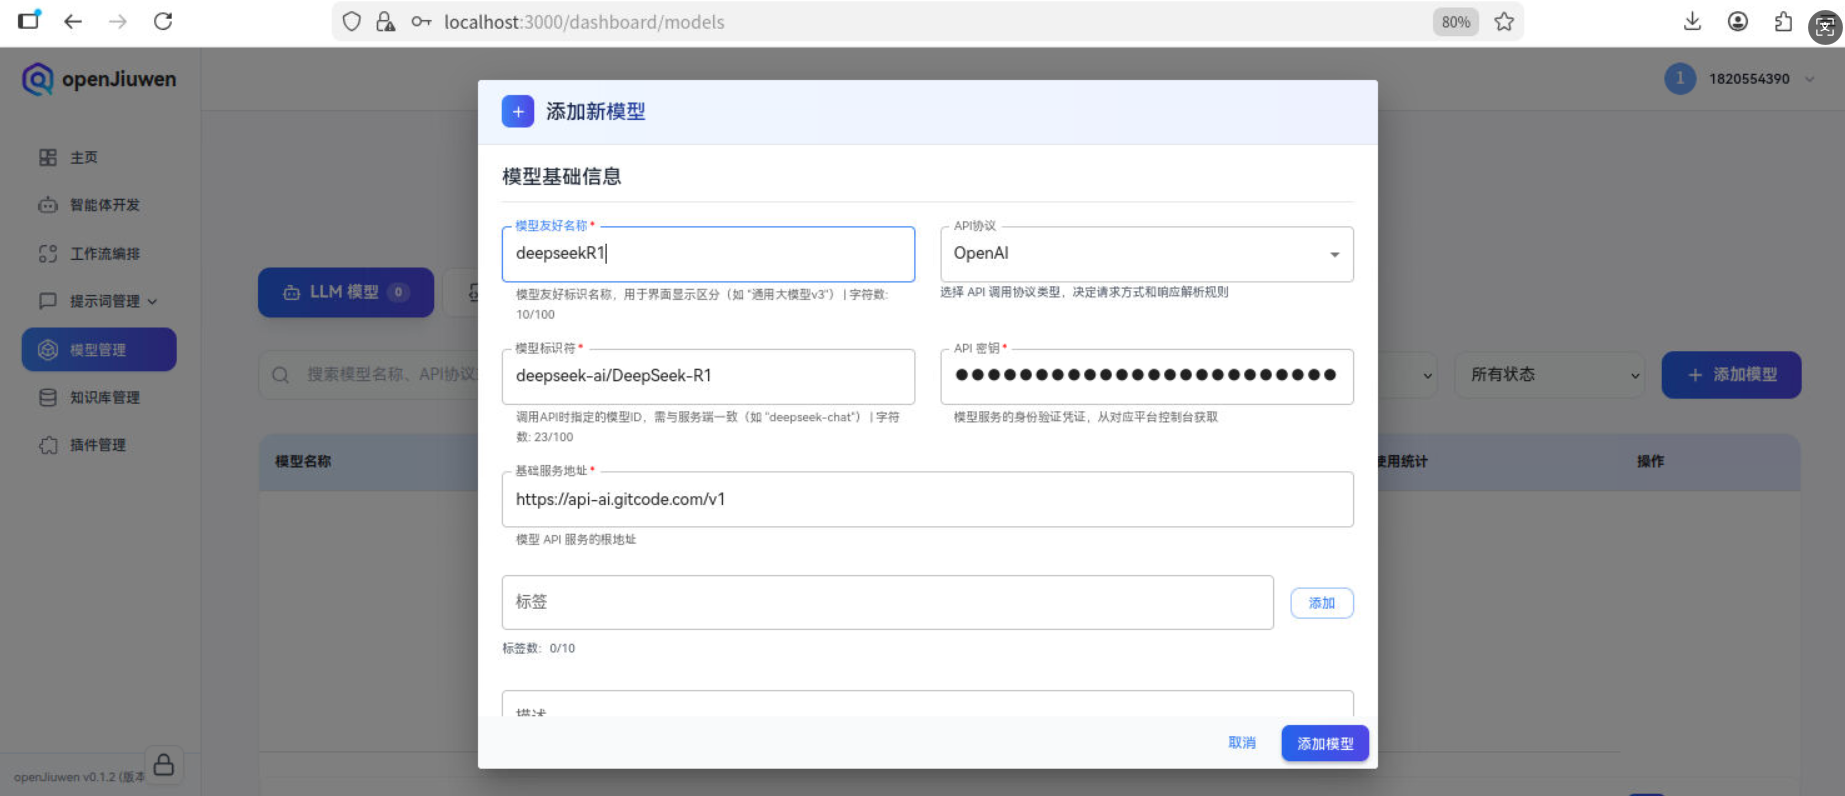Click the 标签数: 0/10 counter text
This screenshot has width=1845, height=796.
coord(538,648)
